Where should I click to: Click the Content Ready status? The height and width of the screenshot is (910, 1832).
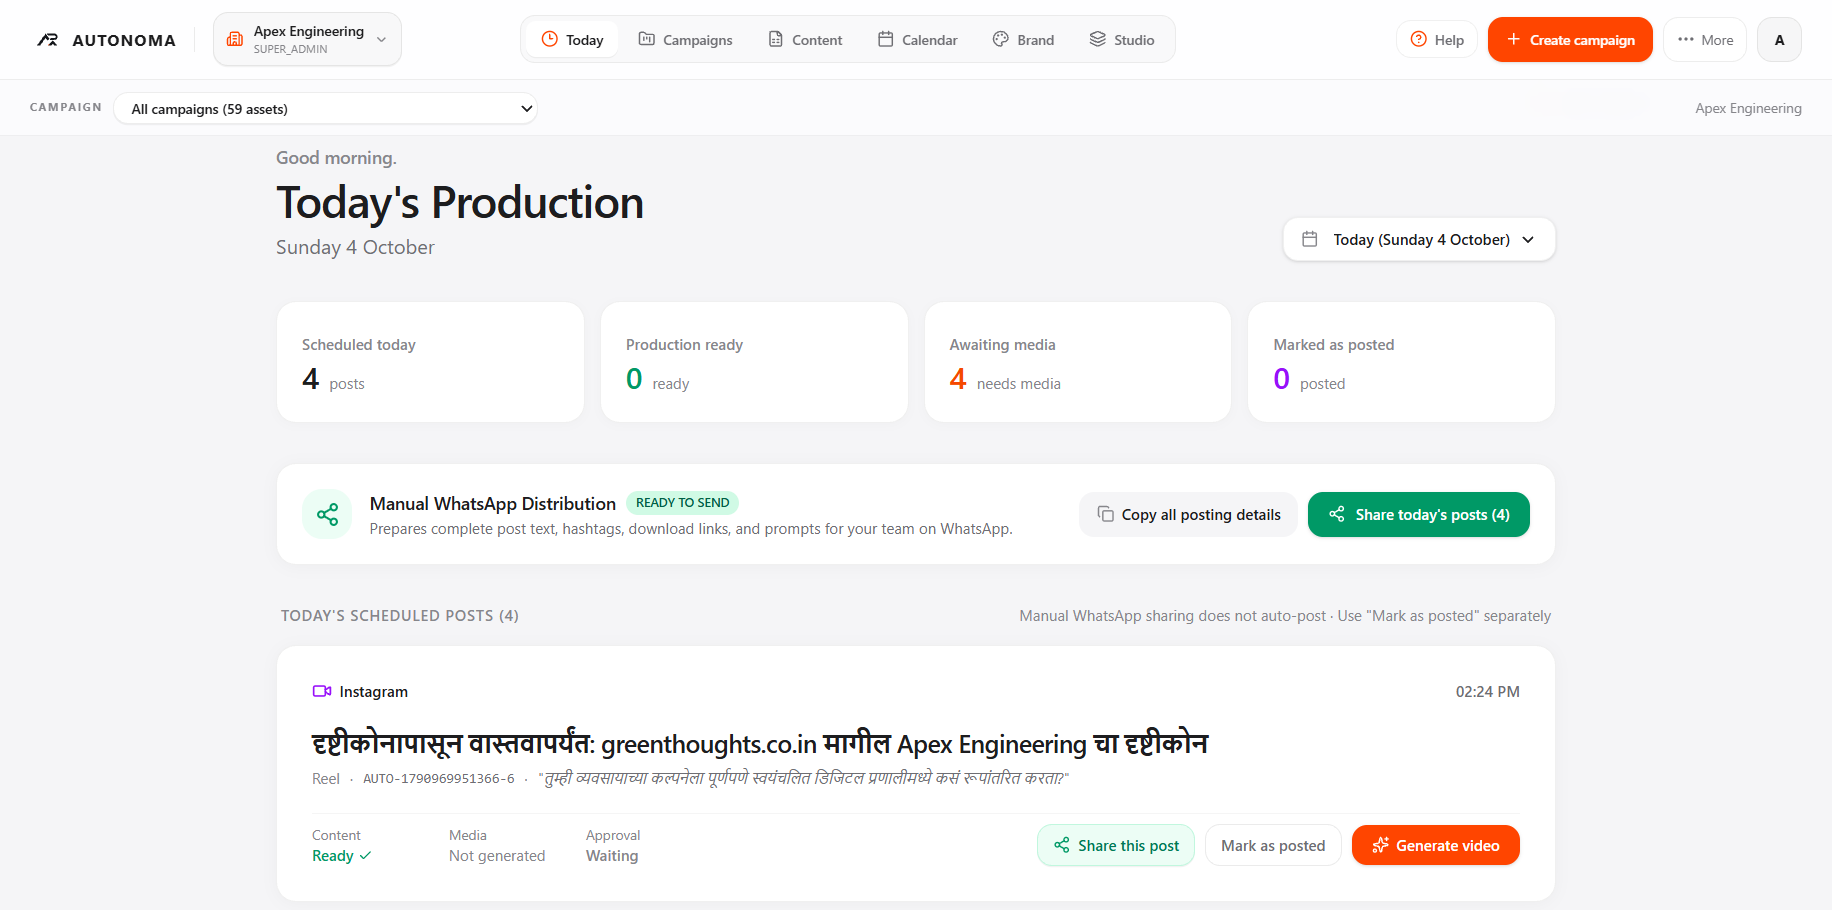pyautogui.click(x=341, y=856)
